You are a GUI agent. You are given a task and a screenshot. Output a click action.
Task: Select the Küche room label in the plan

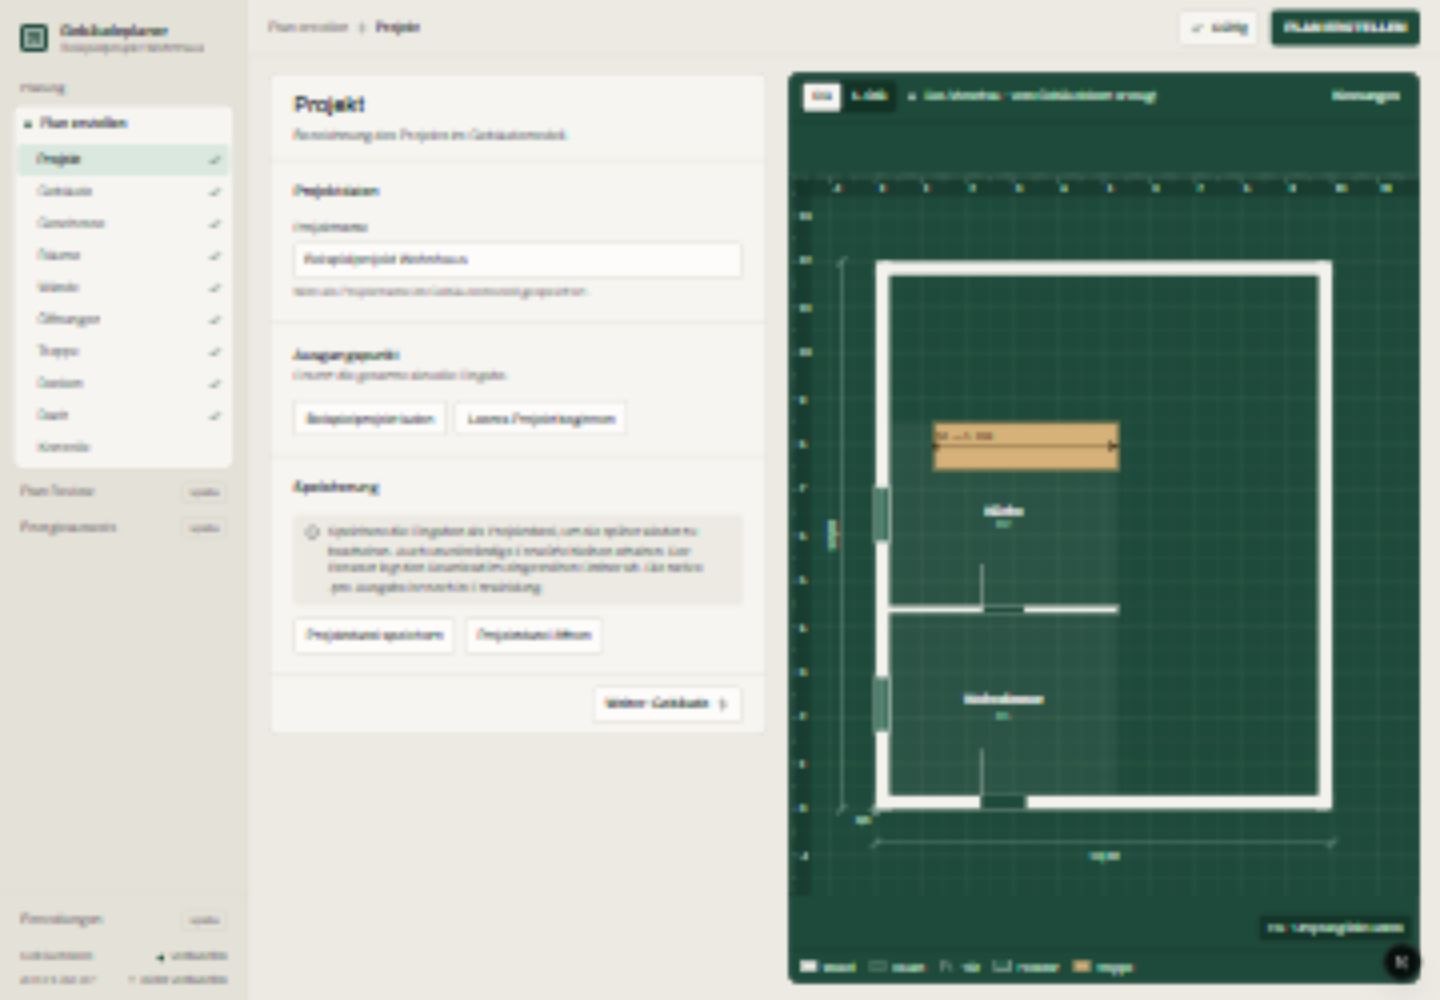point(1003,512)
